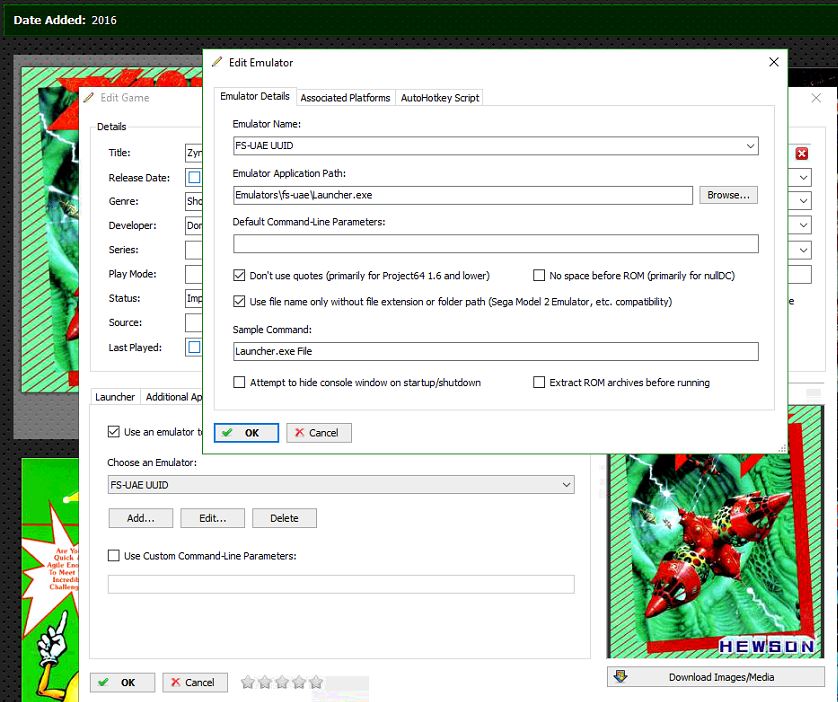
Task: Enable Use Custom Command-Line Parameters
Action: (113, 556)
